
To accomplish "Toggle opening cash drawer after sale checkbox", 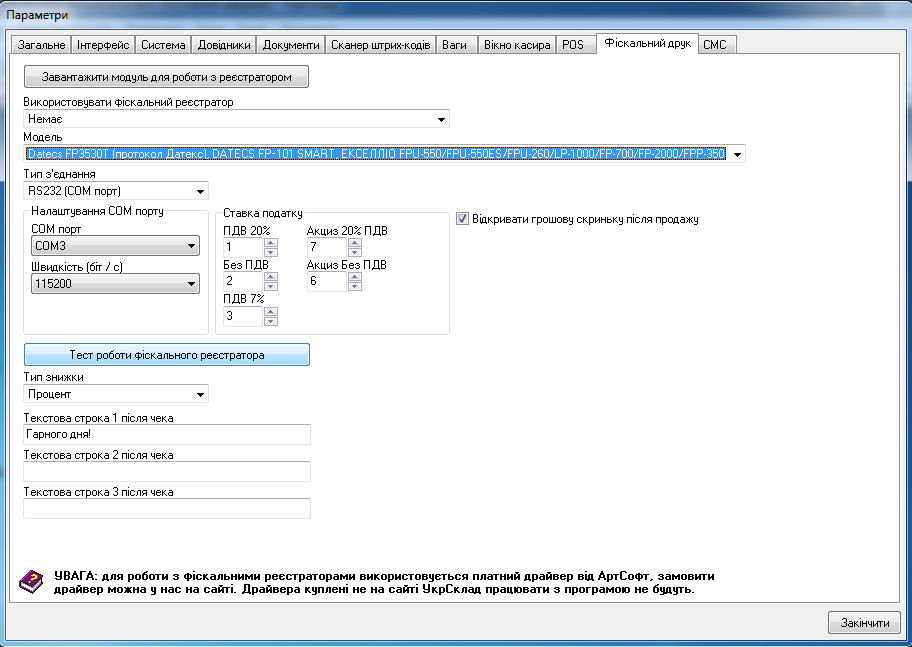I will (x=463, y=219).
